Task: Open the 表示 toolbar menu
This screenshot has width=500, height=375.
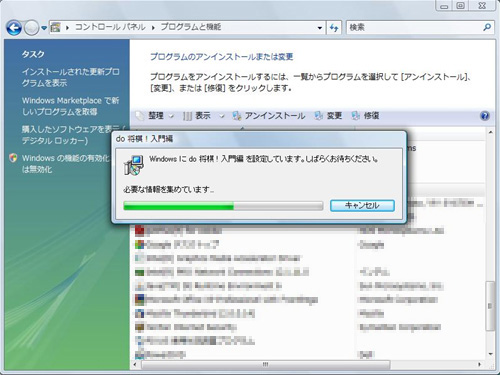Action: (197, 116)
